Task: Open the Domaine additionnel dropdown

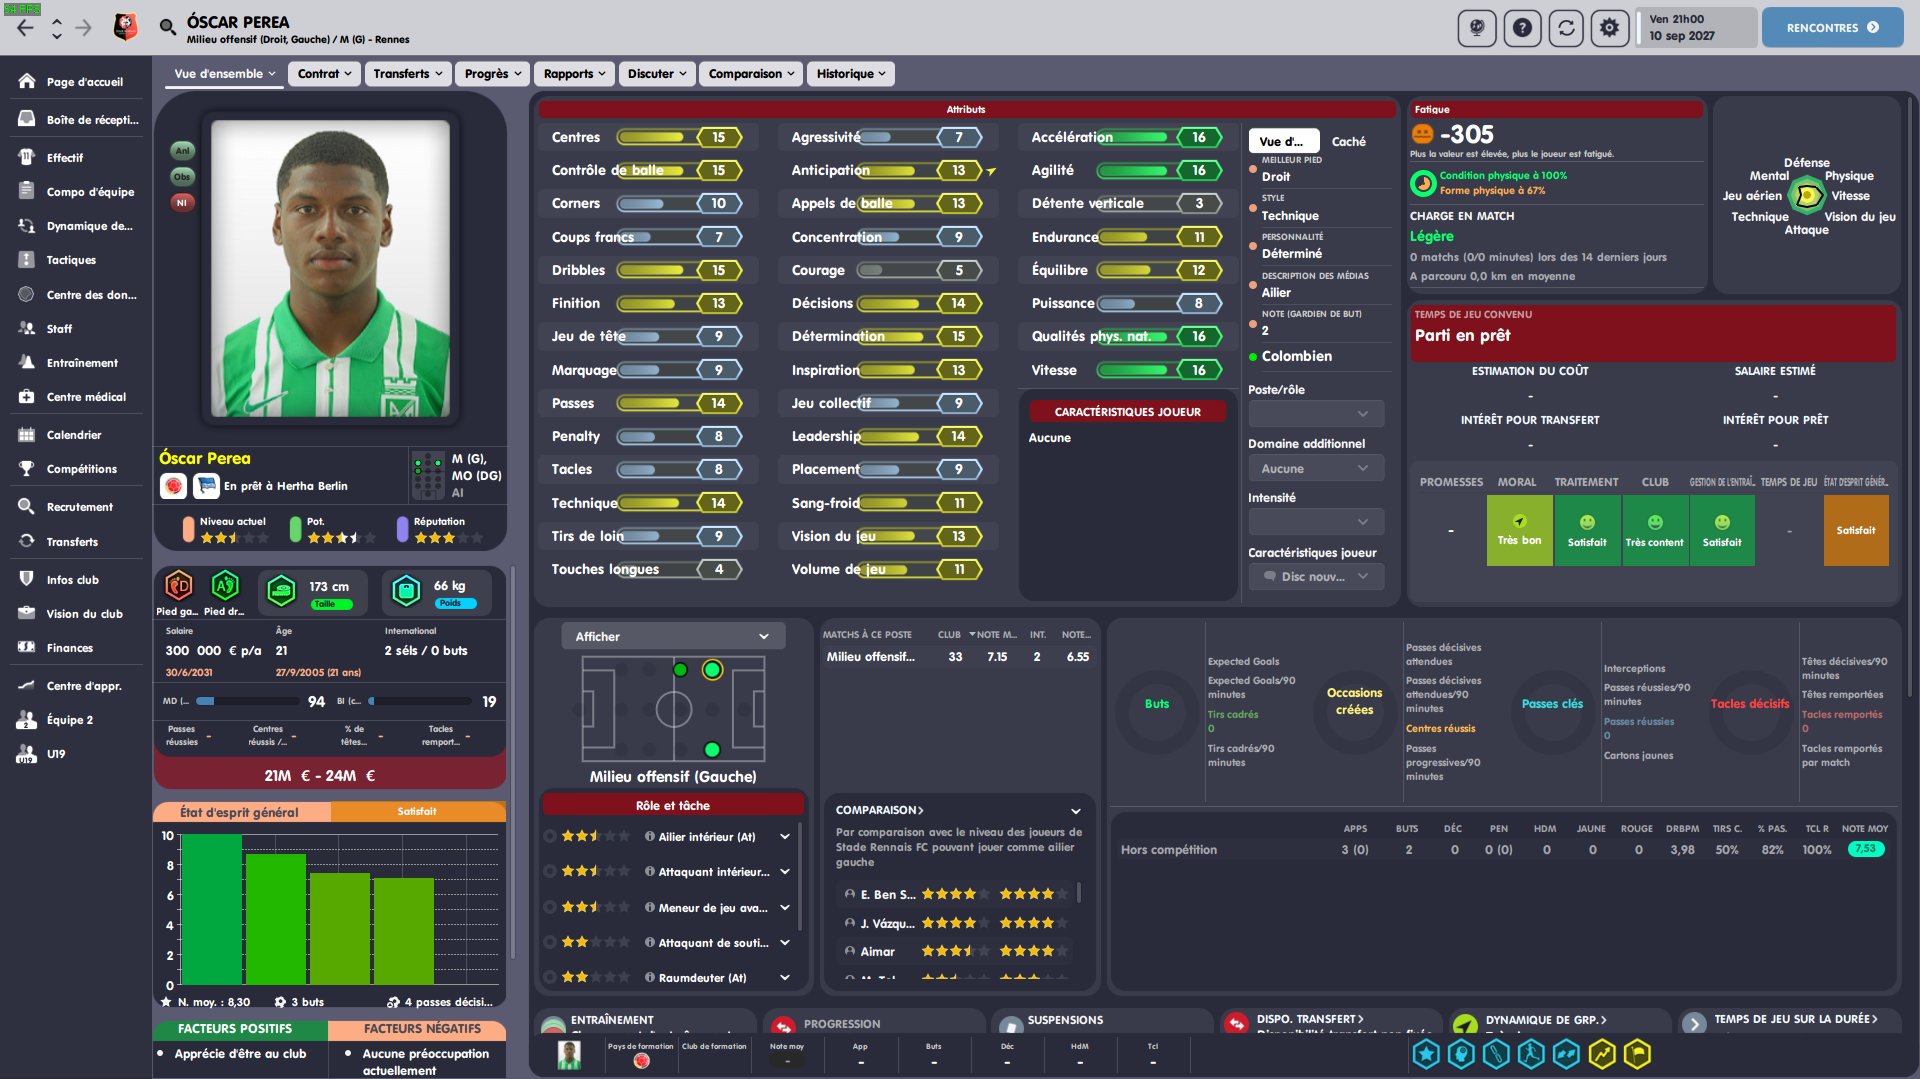Action: [x=1315, y=468]
